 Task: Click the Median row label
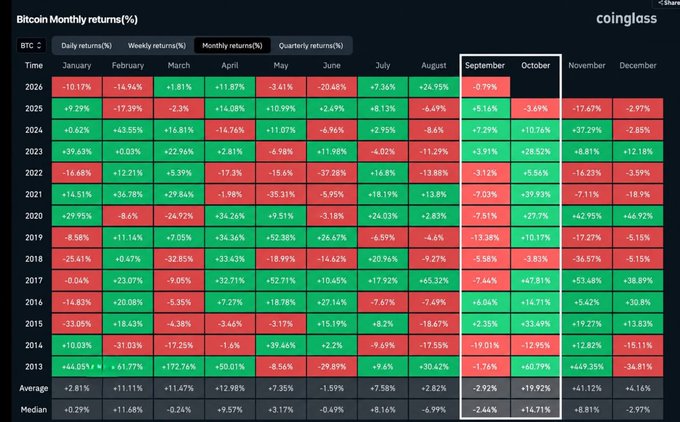(33, 409)
